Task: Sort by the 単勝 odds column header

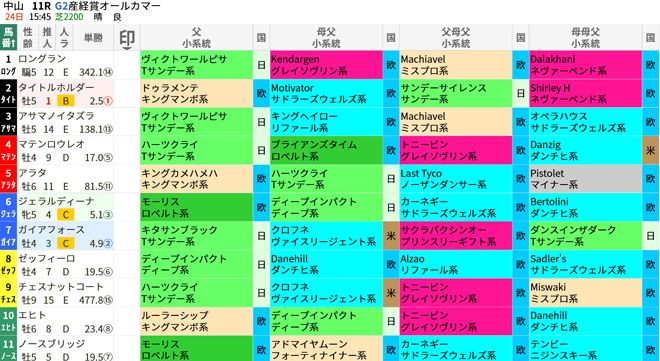Action: 93,38
